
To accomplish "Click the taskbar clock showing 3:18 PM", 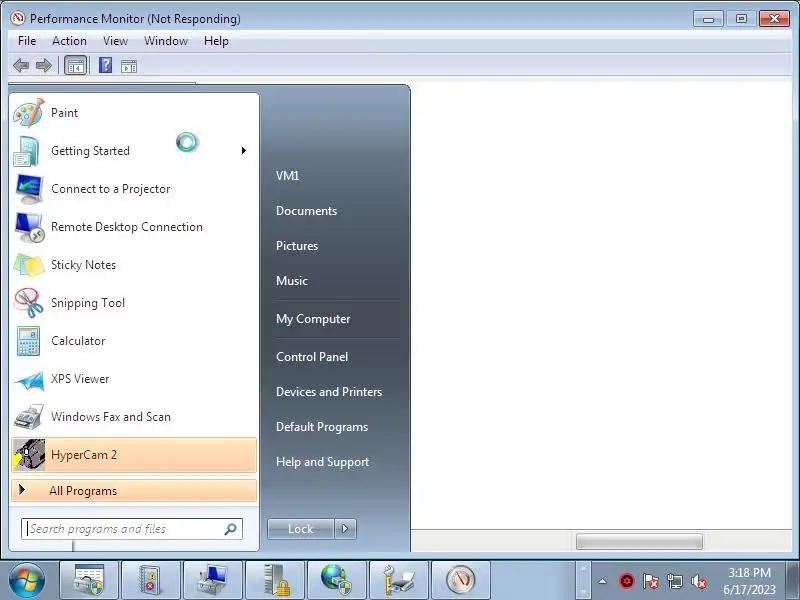I will 749,581.
